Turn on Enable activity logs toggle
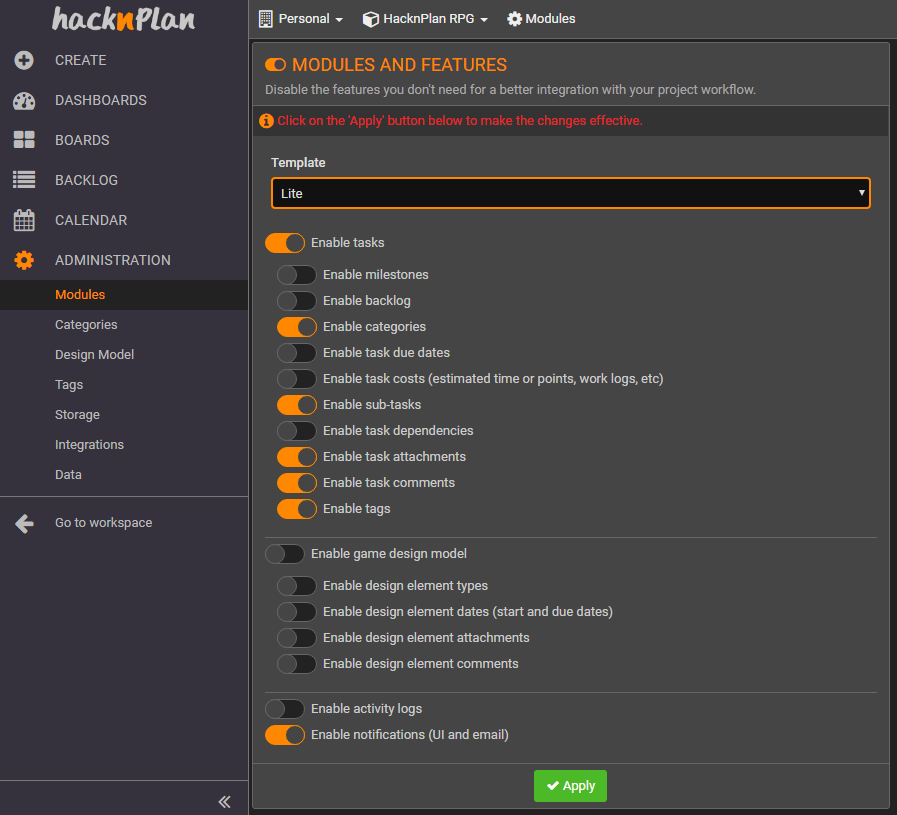 [x=284, y=709]
